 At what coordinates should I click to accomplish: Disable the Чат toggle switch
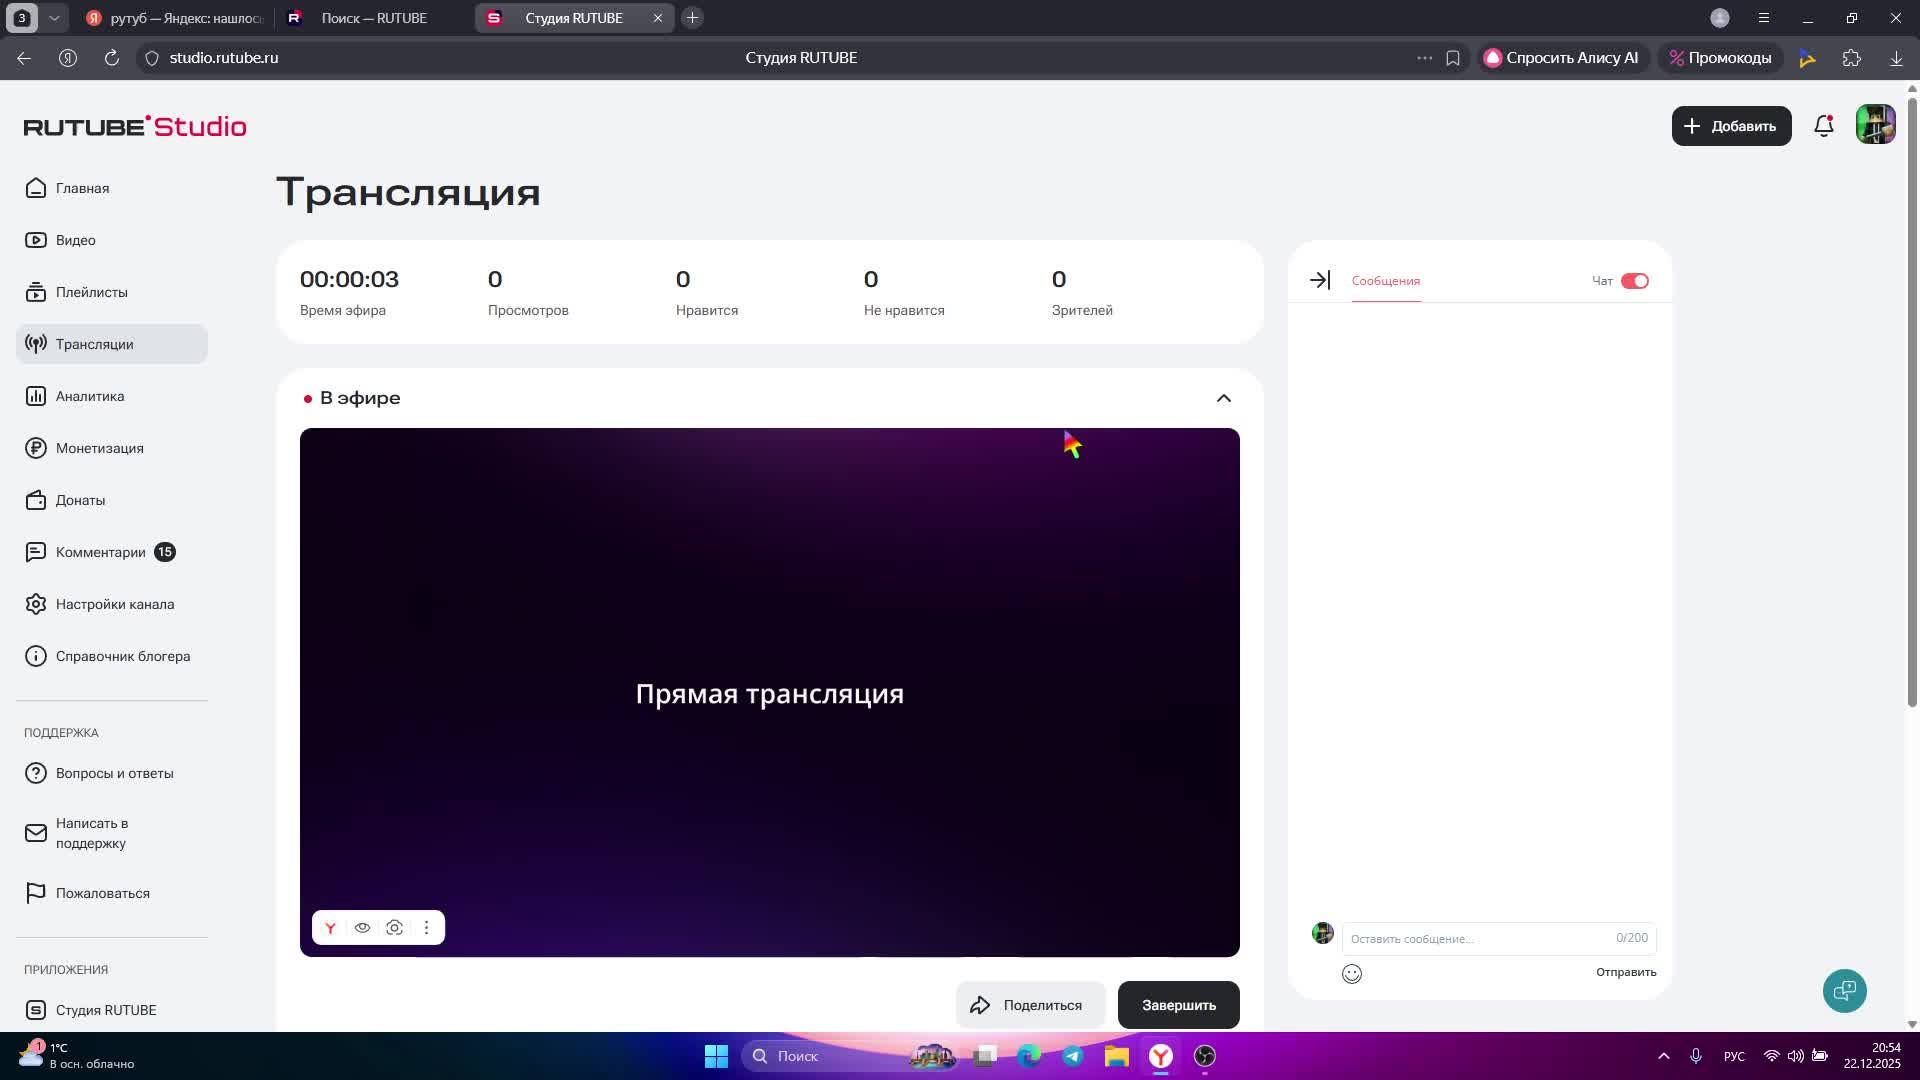point(1634,281)
